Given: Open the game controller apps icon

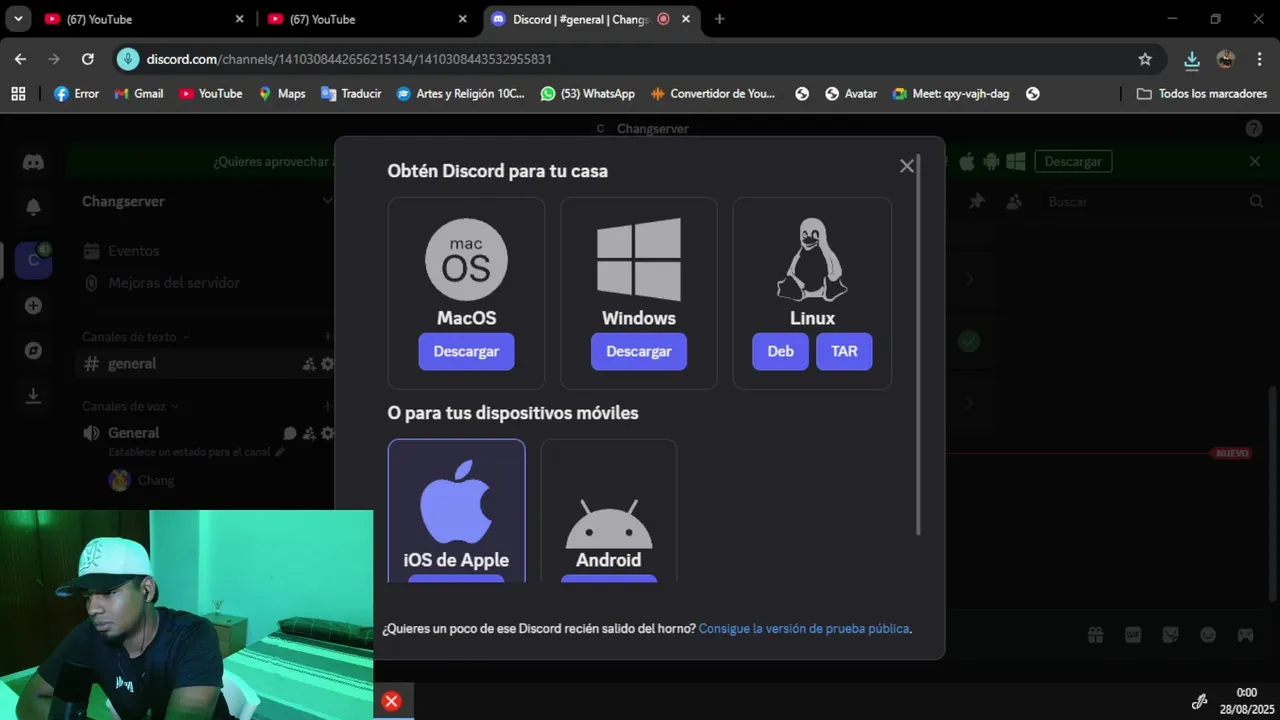Looking at the screenshot, I should click(x=1245, y=635).
